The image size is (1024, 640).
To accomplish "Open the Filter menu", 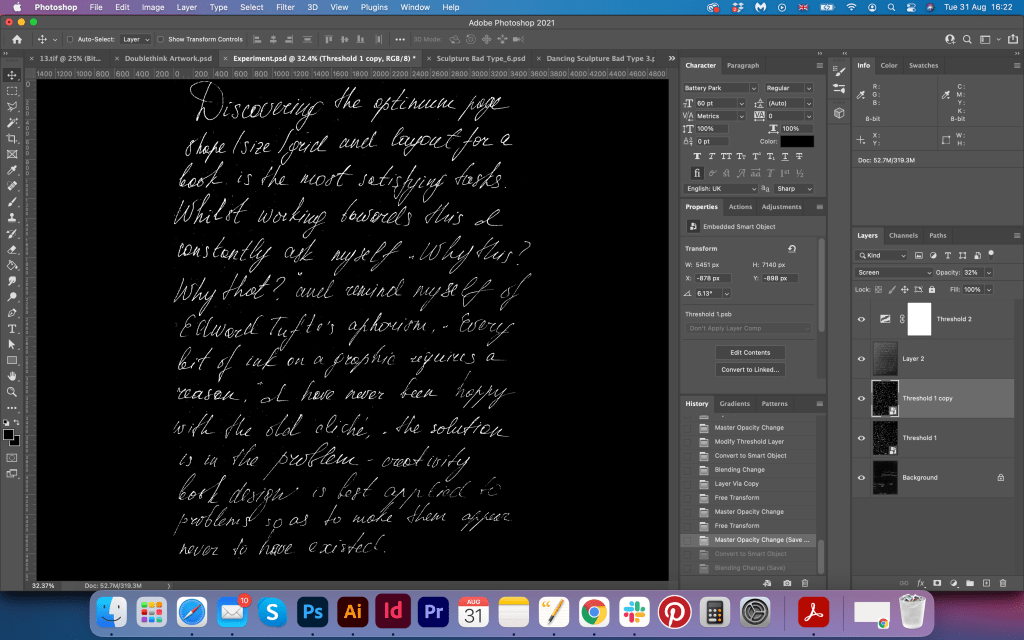I will tap(285, 7).
